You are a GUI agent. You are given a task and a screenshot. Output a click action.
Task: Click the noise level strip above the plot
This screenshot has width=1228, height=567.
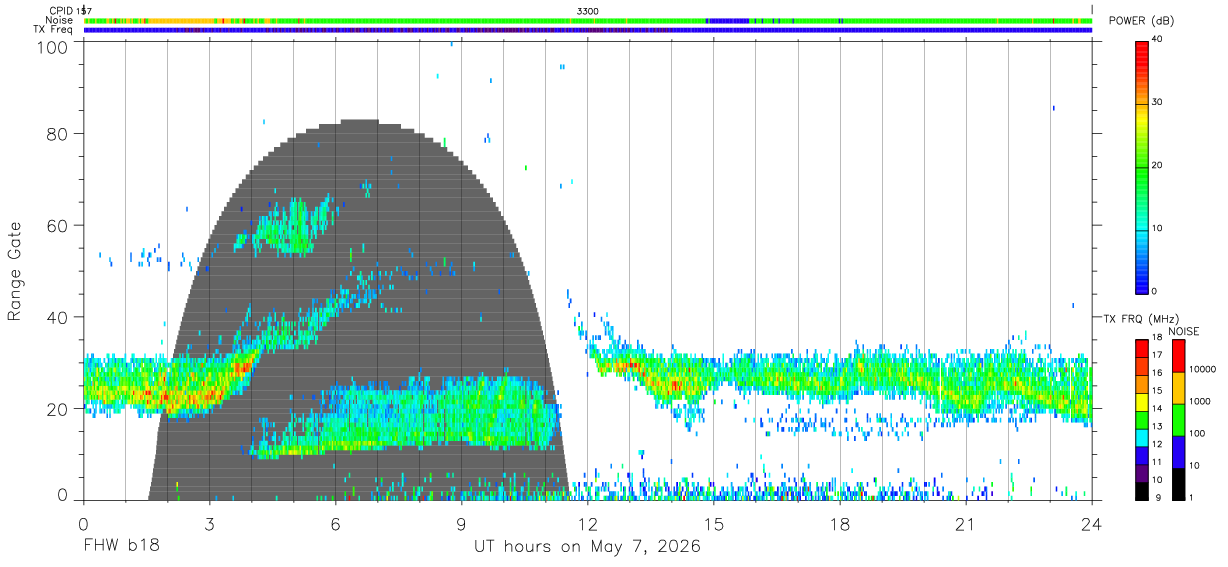(x=588, y=20)
